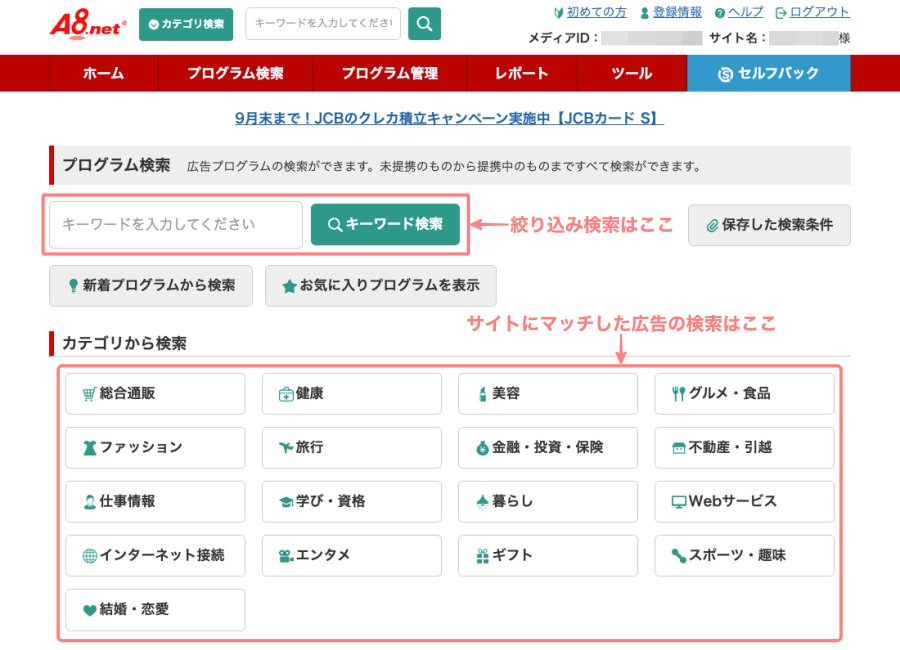Show お気に入りプログラム favorites
Image resolution: width=900 pixels, height=650 pixels.
tap(380, 286)
